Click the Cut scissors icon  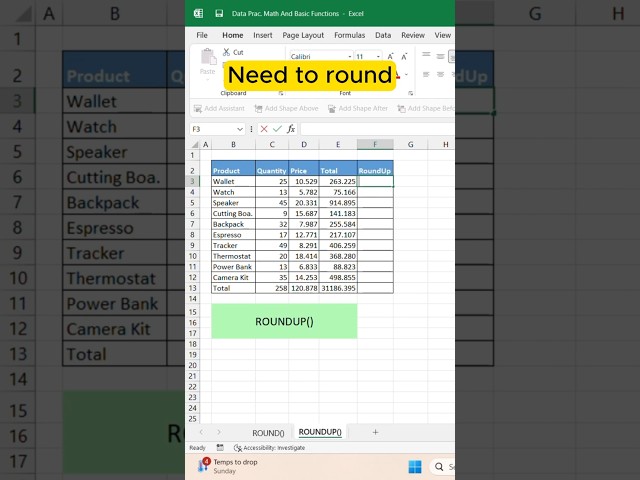(x=226, y=52)
